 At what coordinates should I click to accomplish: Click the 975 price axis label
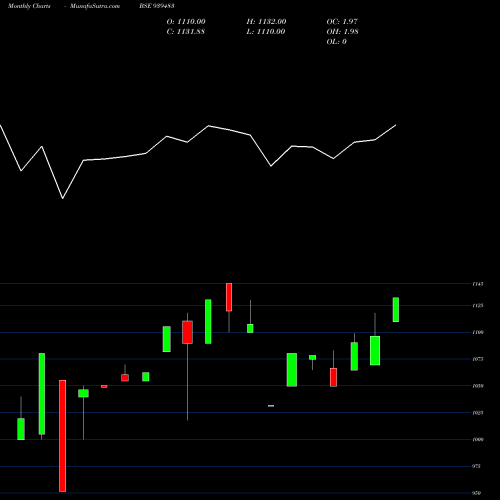[477, 466]
